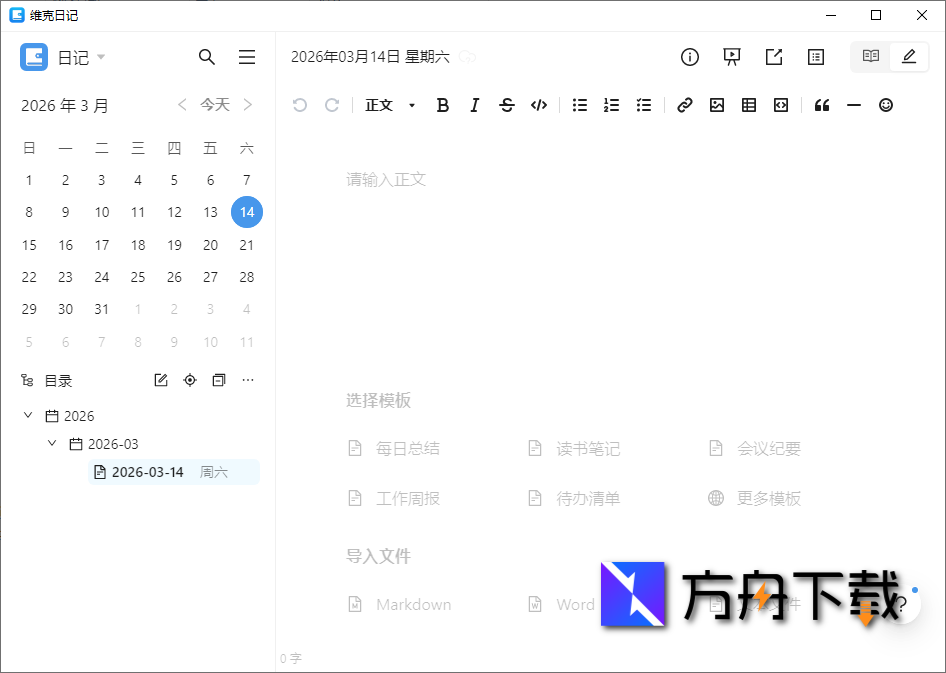Open the dropdown next to 日记 title
Screen dimensions: 946x673
pyautogui.click(x=100, y=57)
